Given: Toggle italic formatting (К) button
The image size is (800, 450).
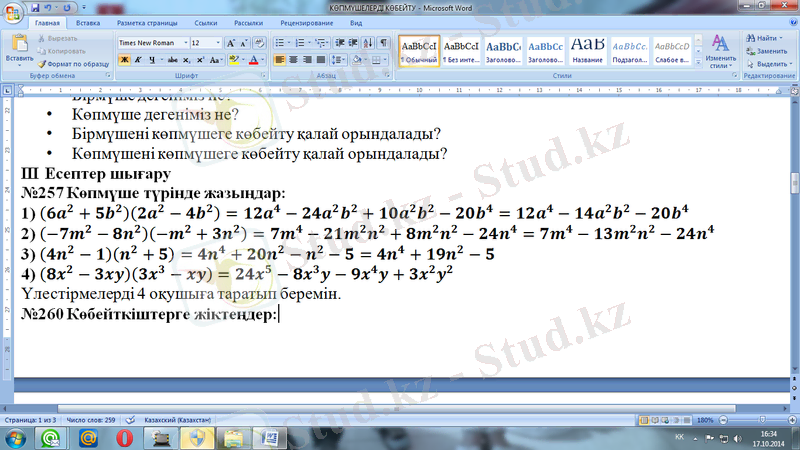Looking at the screenshot, I should (137, 60).
